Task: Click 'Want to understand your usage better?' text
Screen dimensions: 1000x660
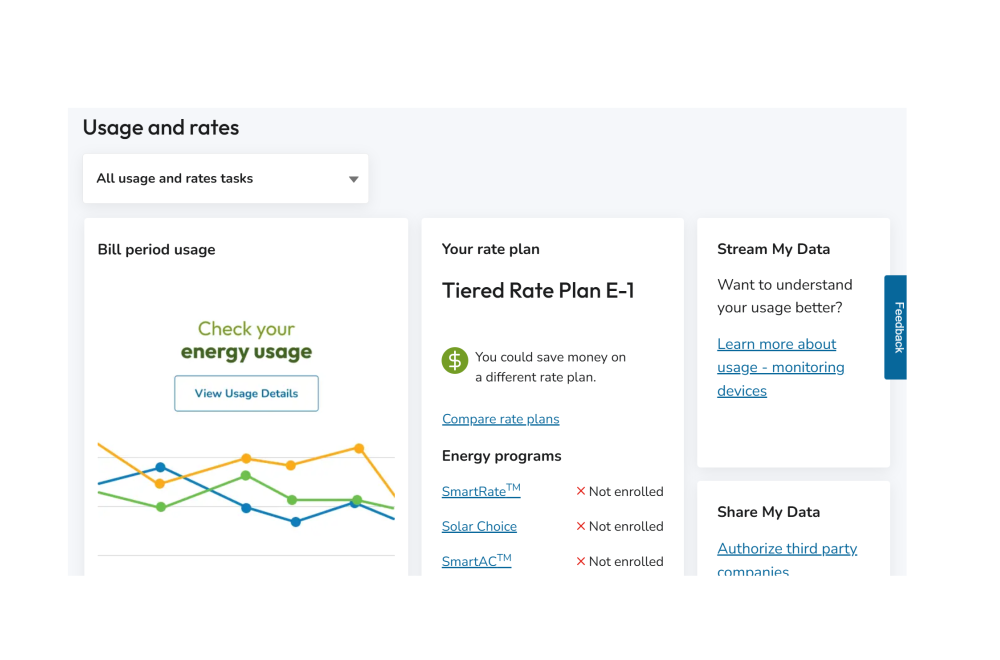Action: tap(784, 296)
